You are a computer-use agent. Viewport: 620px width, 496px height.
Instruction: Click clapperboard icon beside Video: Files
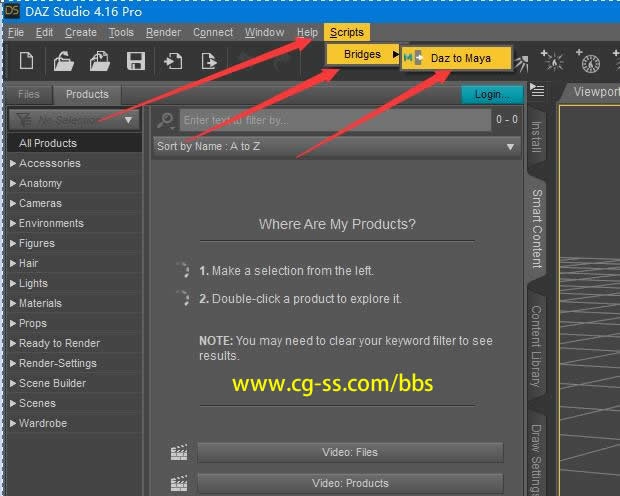(180, 453)
